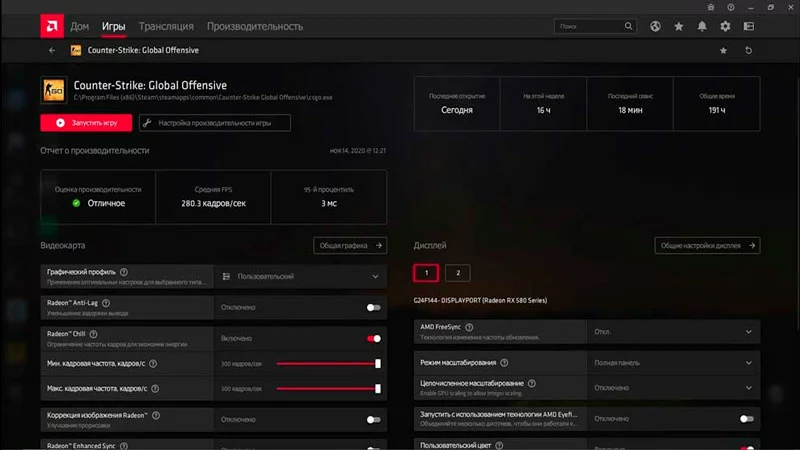This screenshot has width=800, height=450.
Task: Click the search magnifier icon
Action: 628,26
